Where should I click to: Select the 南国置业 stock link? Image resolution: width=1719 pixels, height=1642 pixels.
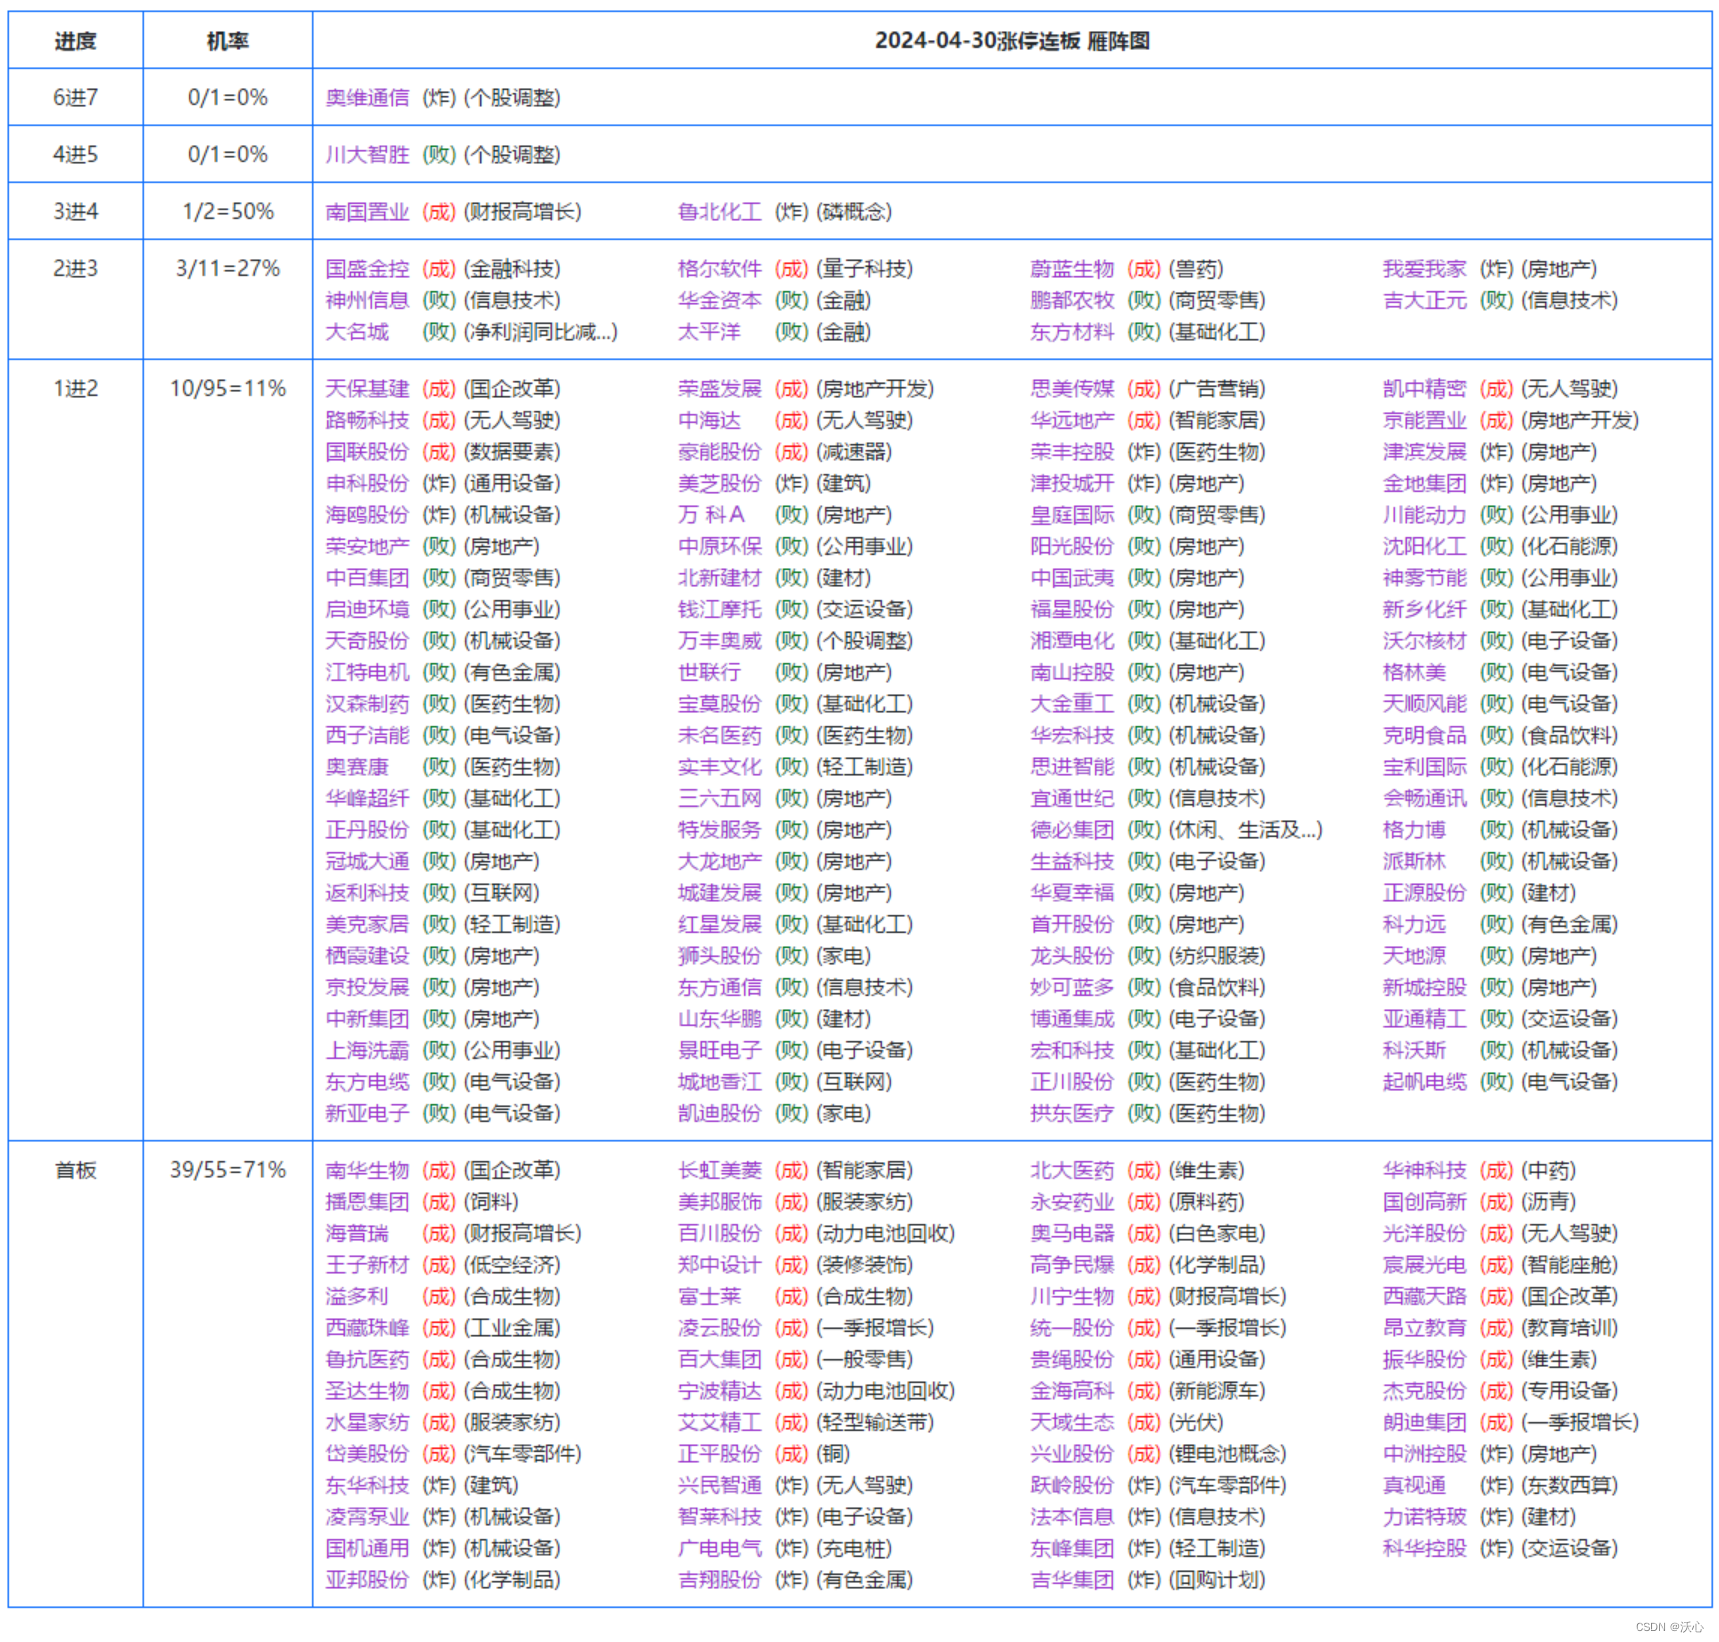click(367, 211)
